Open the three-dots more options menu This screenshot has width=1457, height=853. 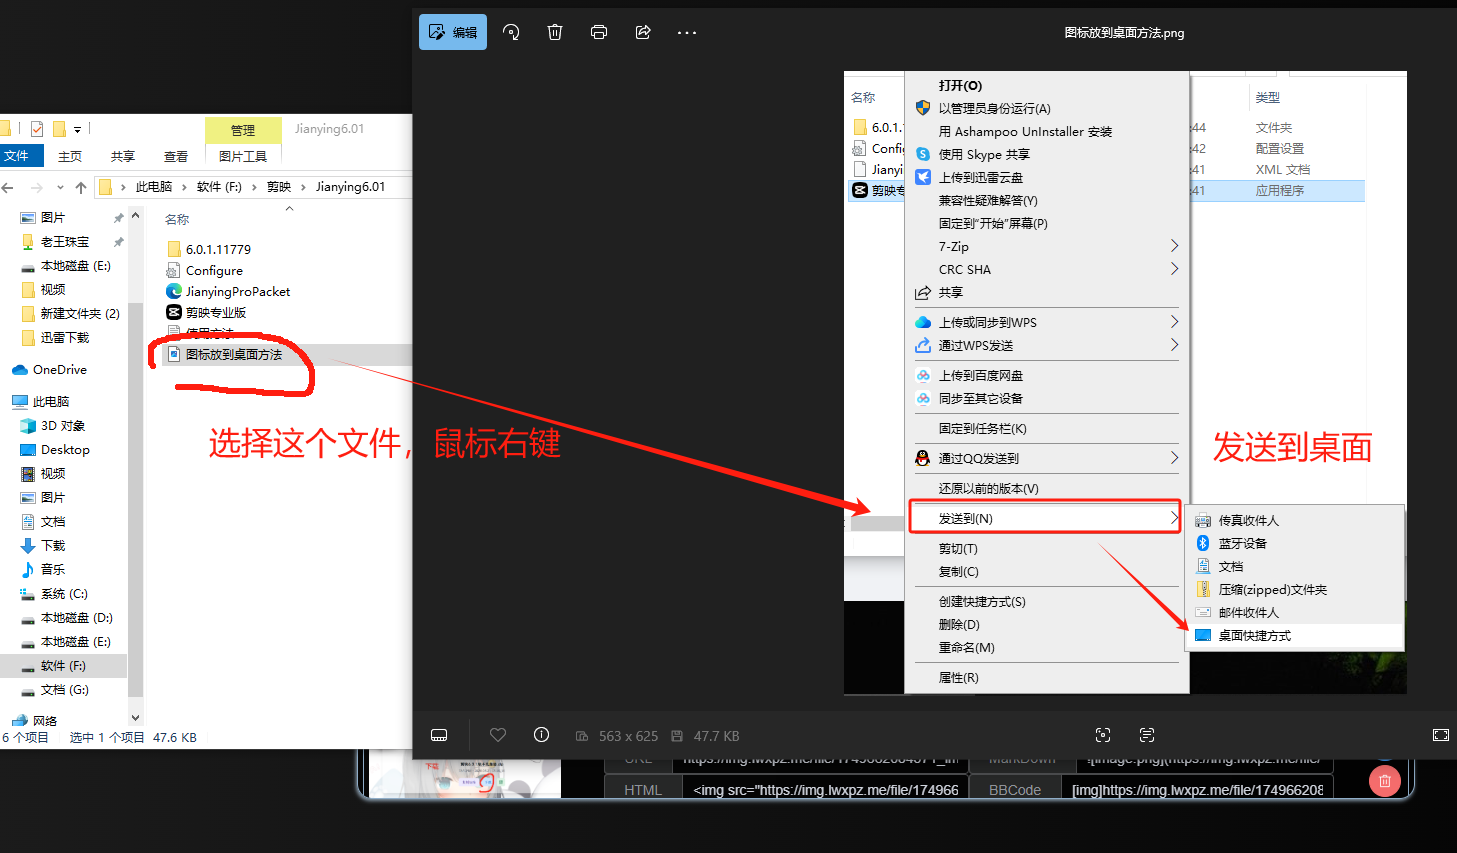[686, 32]
